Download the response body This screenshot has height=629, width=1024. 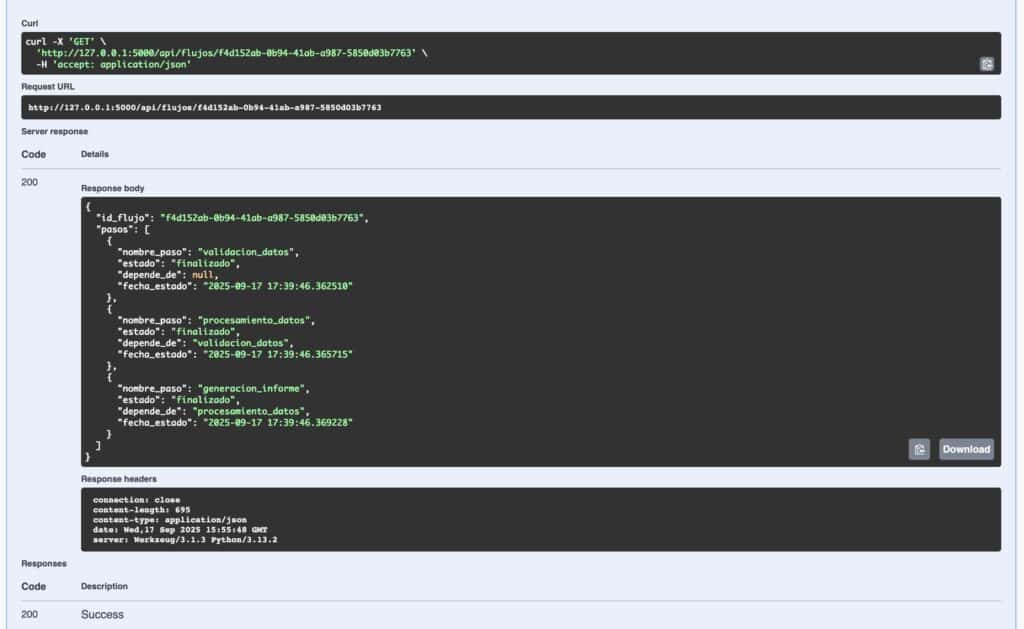pyautogui.click(x=966, y=449)
